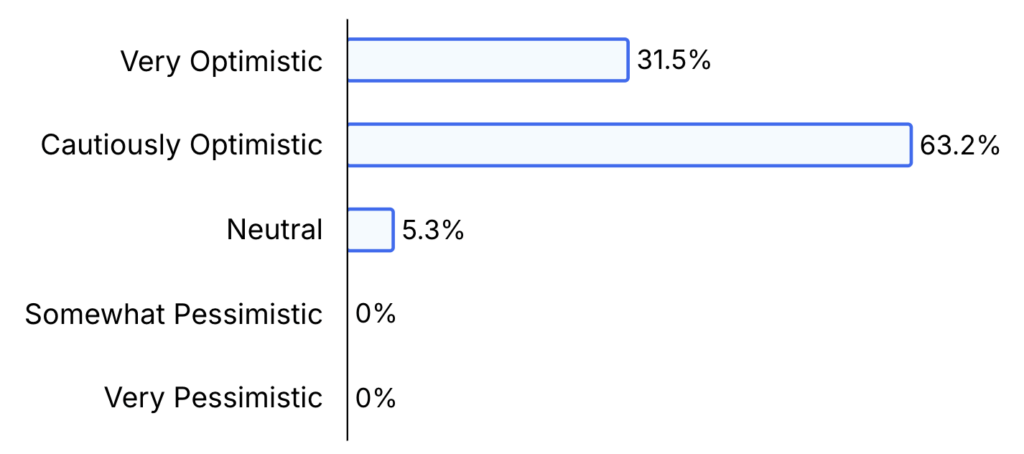This screenshot has height=454, width=1024.
Task: Click the 0% value beside Somewhat Pessimistic
Action: click(376, 314)
